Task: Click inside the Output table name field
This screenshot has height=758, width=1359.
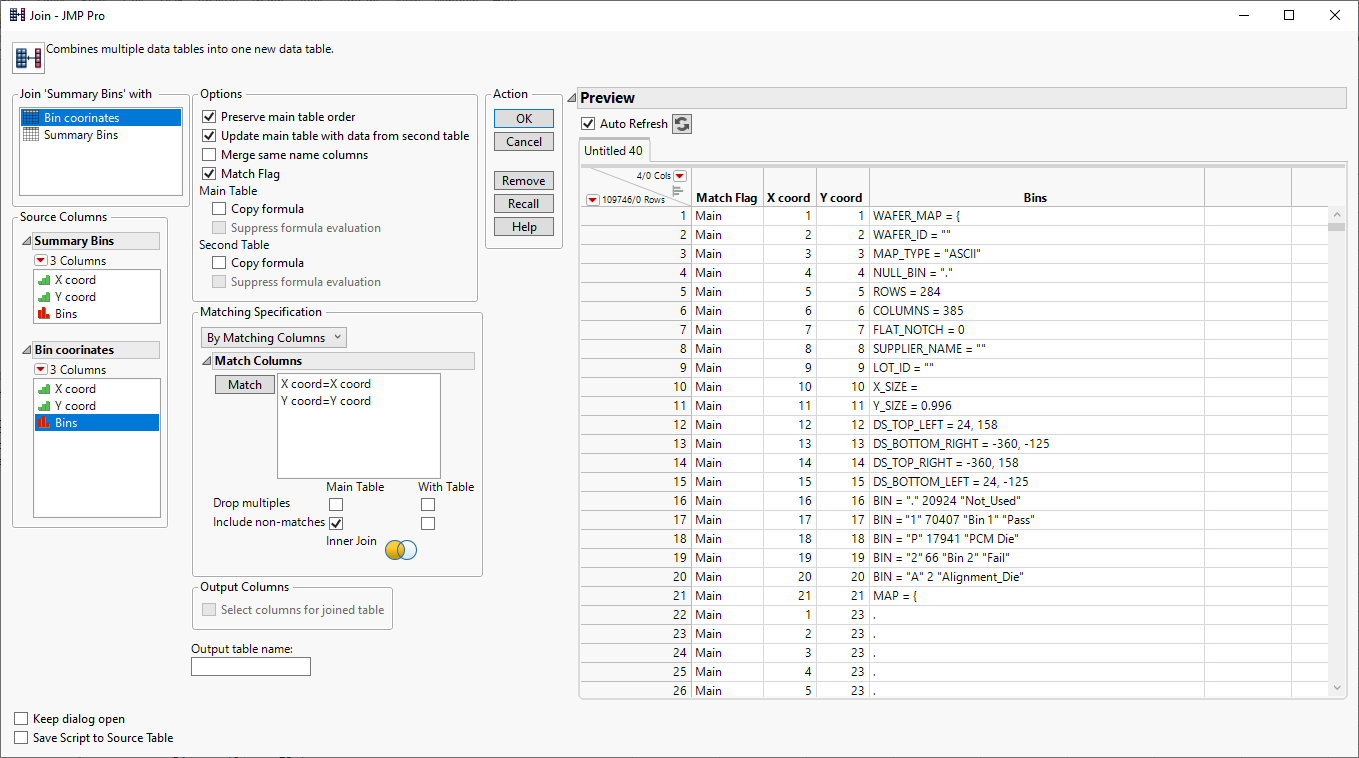Action: point(250,665)
